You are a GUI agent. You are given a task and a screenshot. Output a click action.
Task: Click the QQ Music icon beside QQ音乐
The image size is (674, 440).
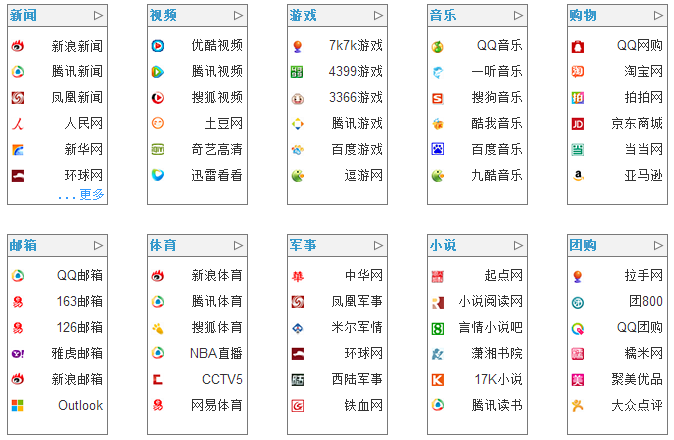pos(438,46)
